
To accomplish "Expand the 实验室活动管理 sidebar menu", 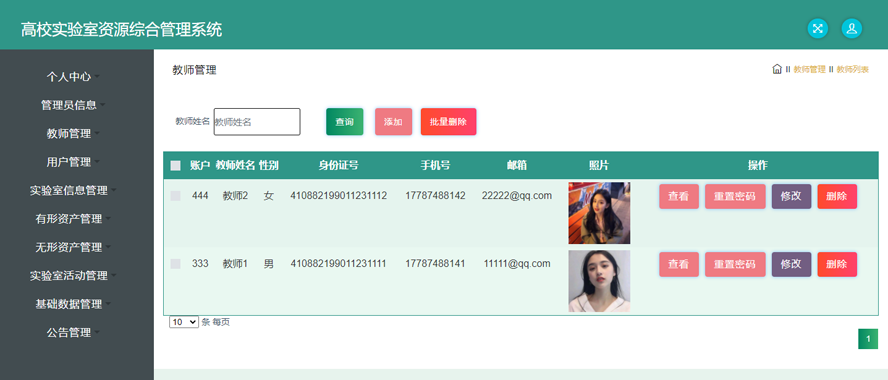I will [73, 276].
